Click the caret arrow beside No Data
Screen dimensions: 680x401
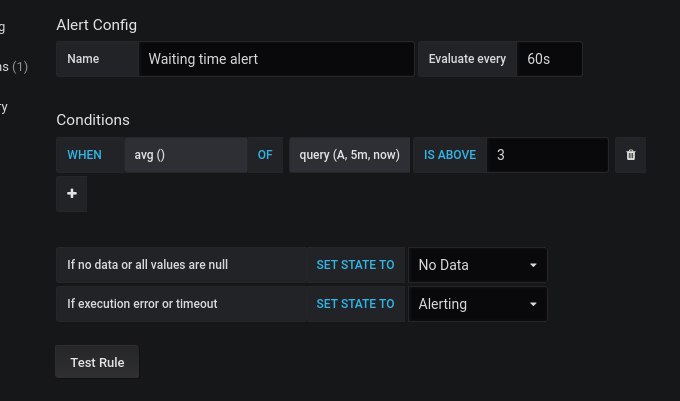coord(533,265)
